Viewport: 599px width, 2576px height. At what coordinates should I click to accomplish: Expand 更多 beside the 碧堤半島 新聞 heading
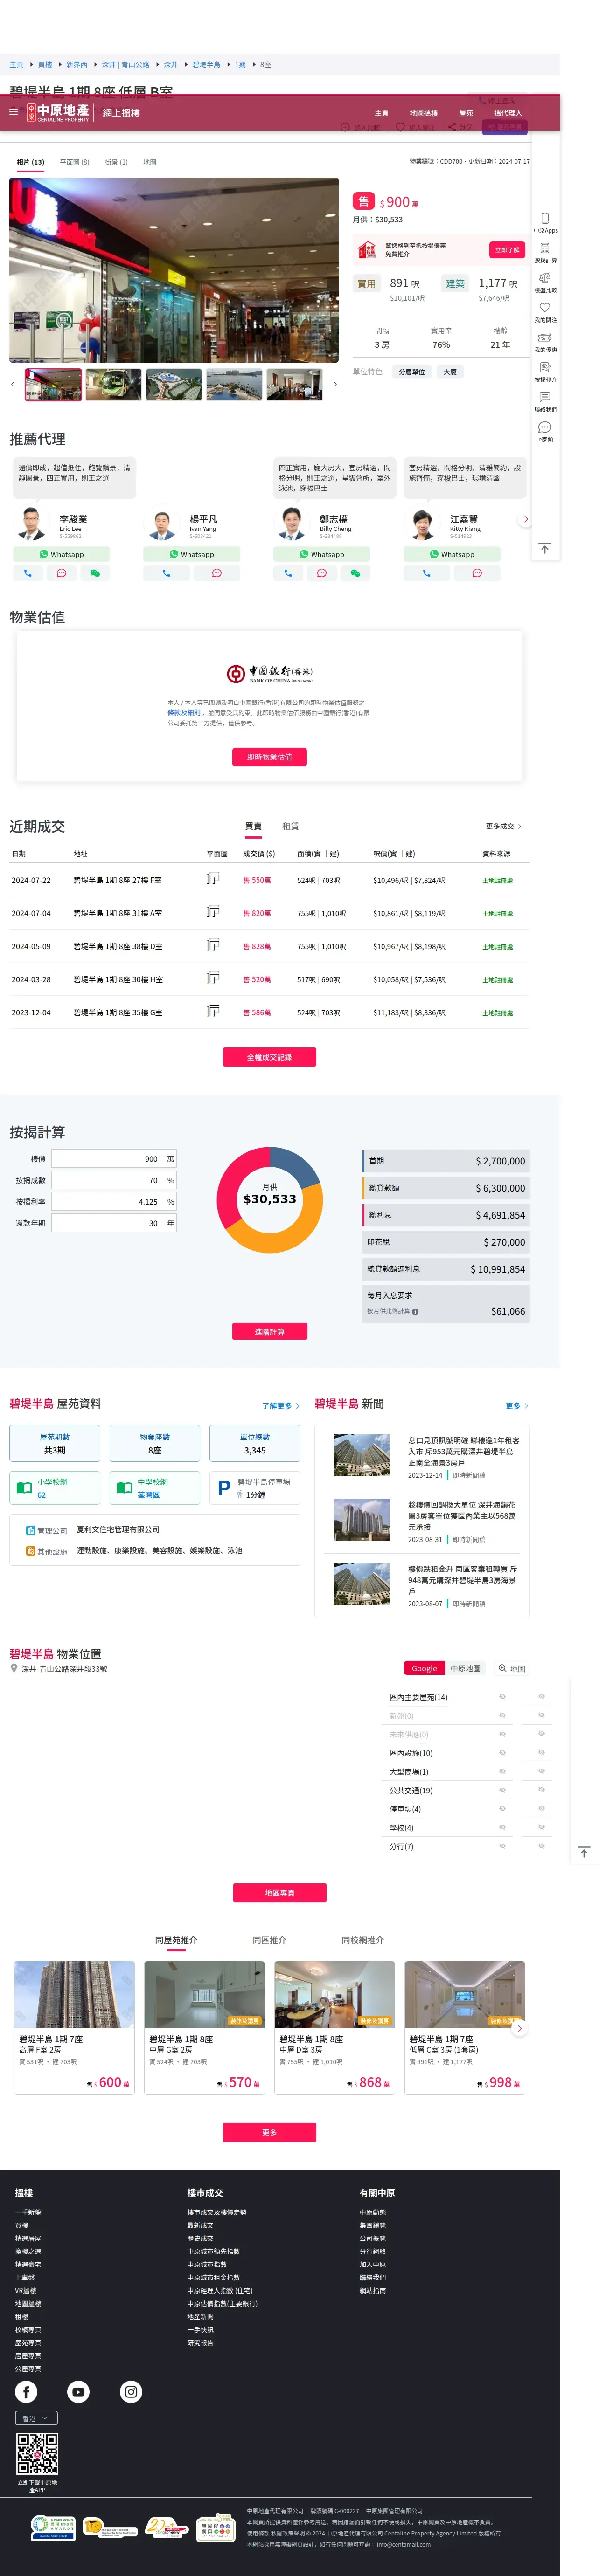pos(517,1406)
